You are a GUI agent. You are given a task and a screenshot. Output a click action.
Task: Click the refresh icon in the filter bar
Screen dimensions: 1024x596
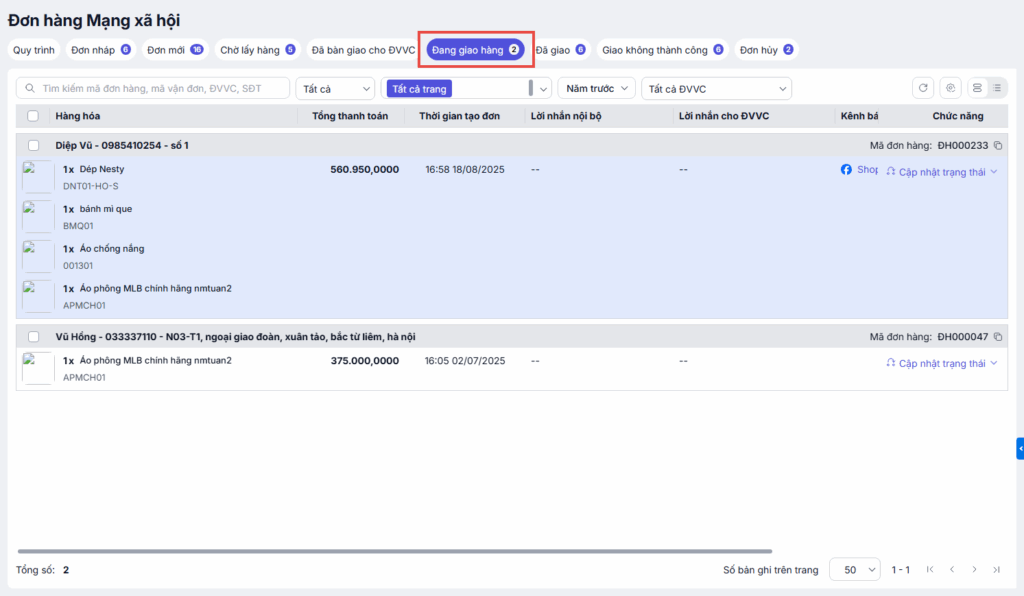pyautogui.click(x=923, y=88)
